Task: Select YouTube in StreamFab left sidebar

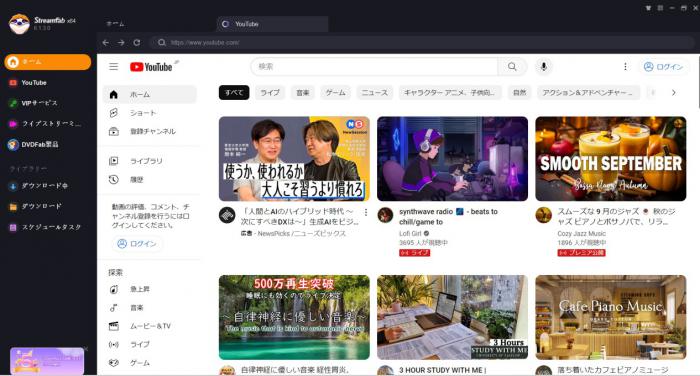Action: 48,83
